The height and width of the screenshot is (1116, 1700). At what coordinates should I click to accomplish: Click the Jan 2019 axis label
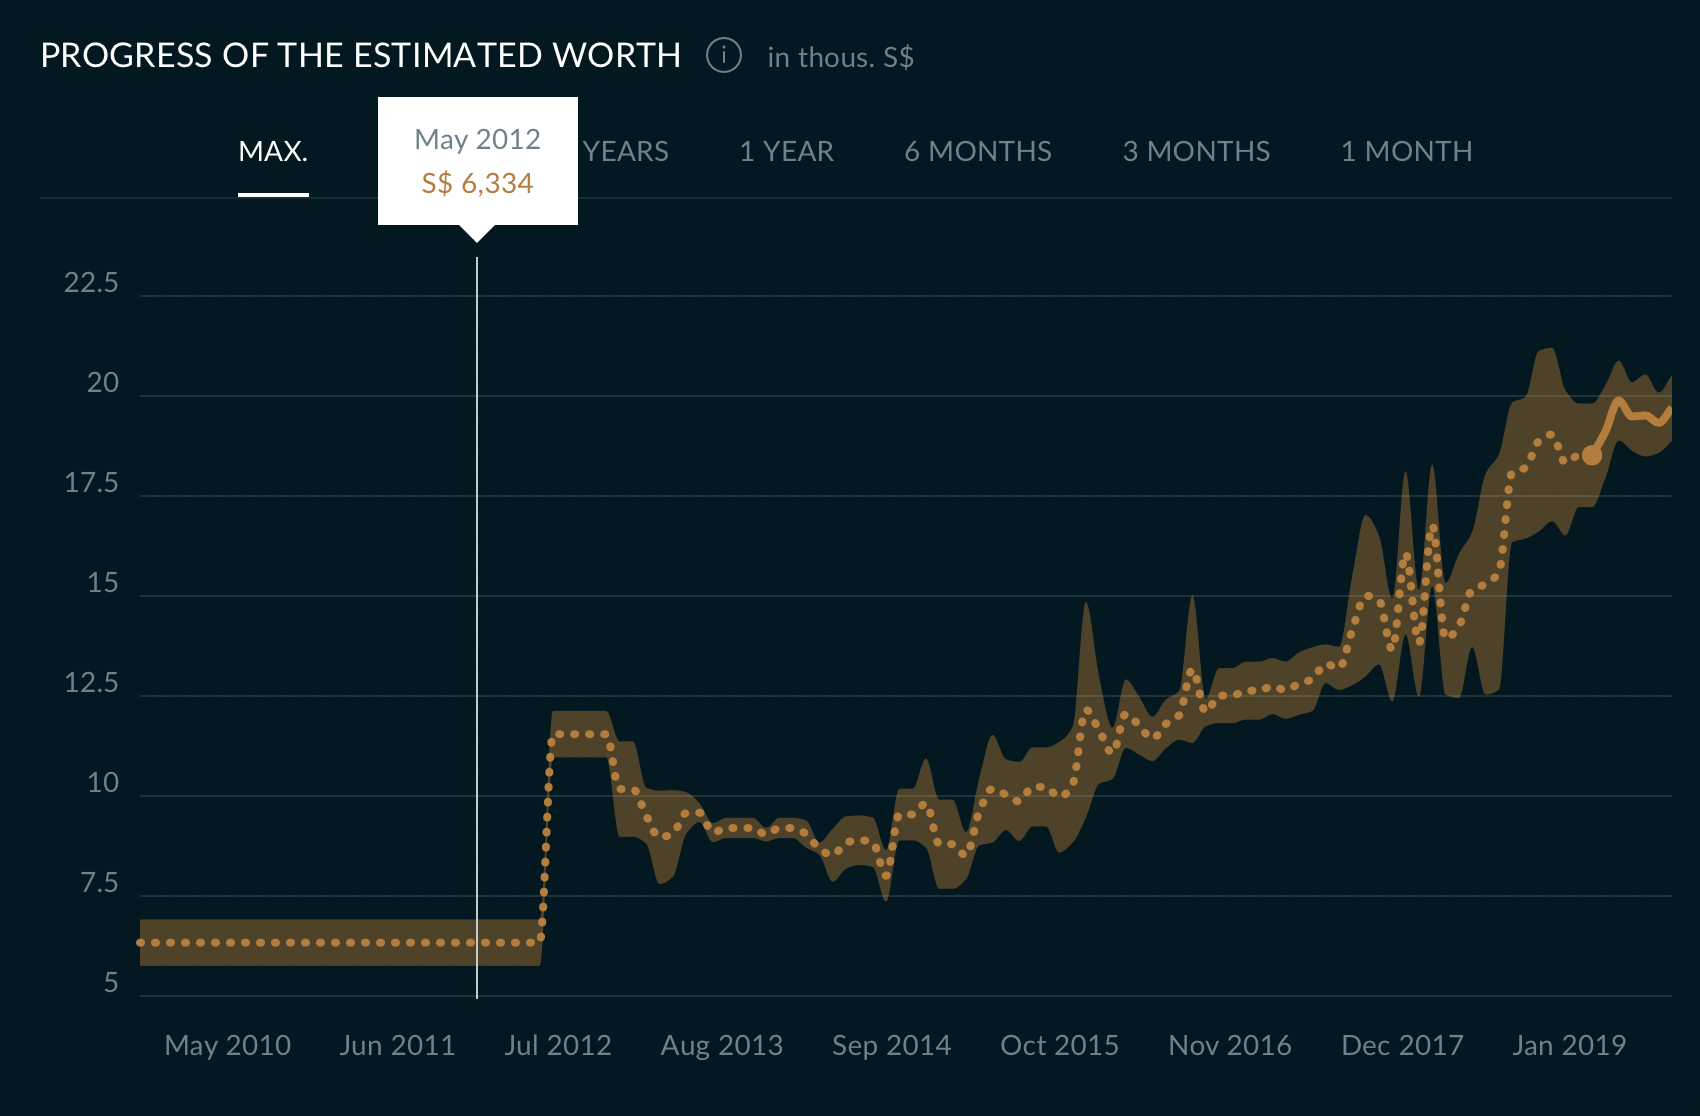[1568, 1045]
